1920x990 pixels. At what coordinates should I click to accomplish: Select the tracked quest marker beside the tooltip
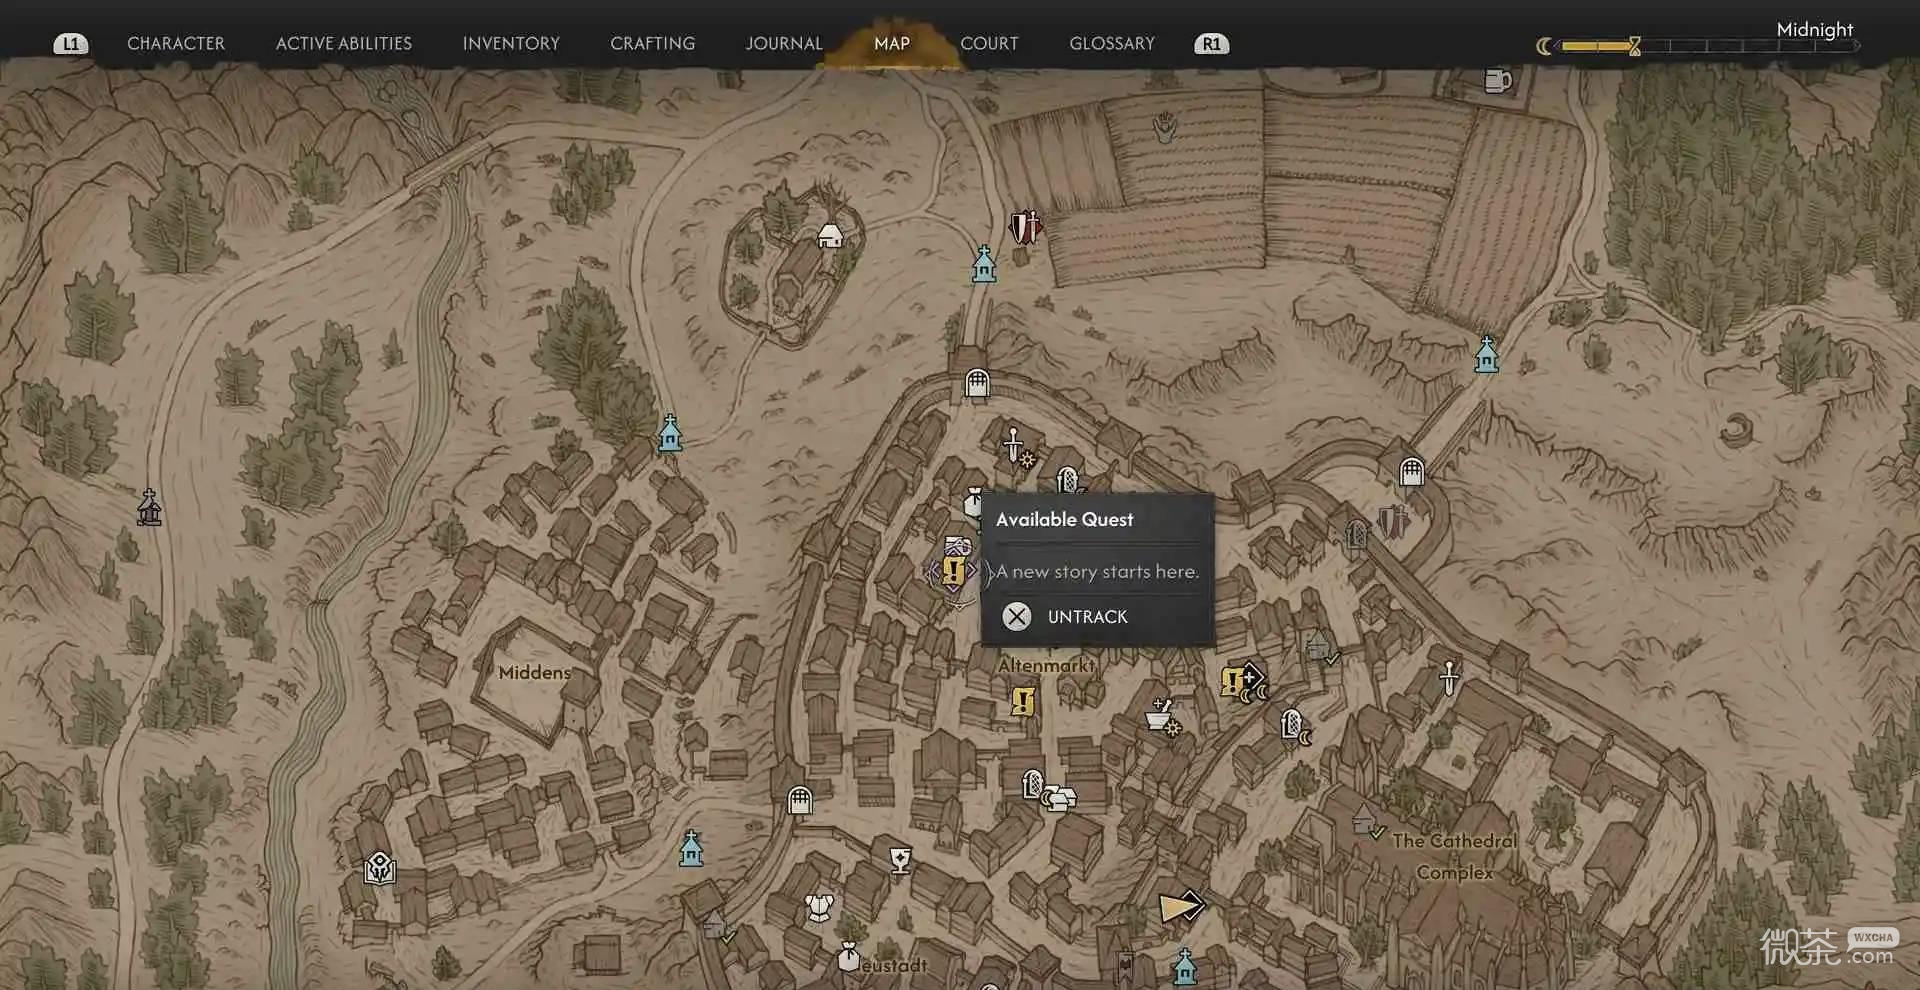[953, 572]
